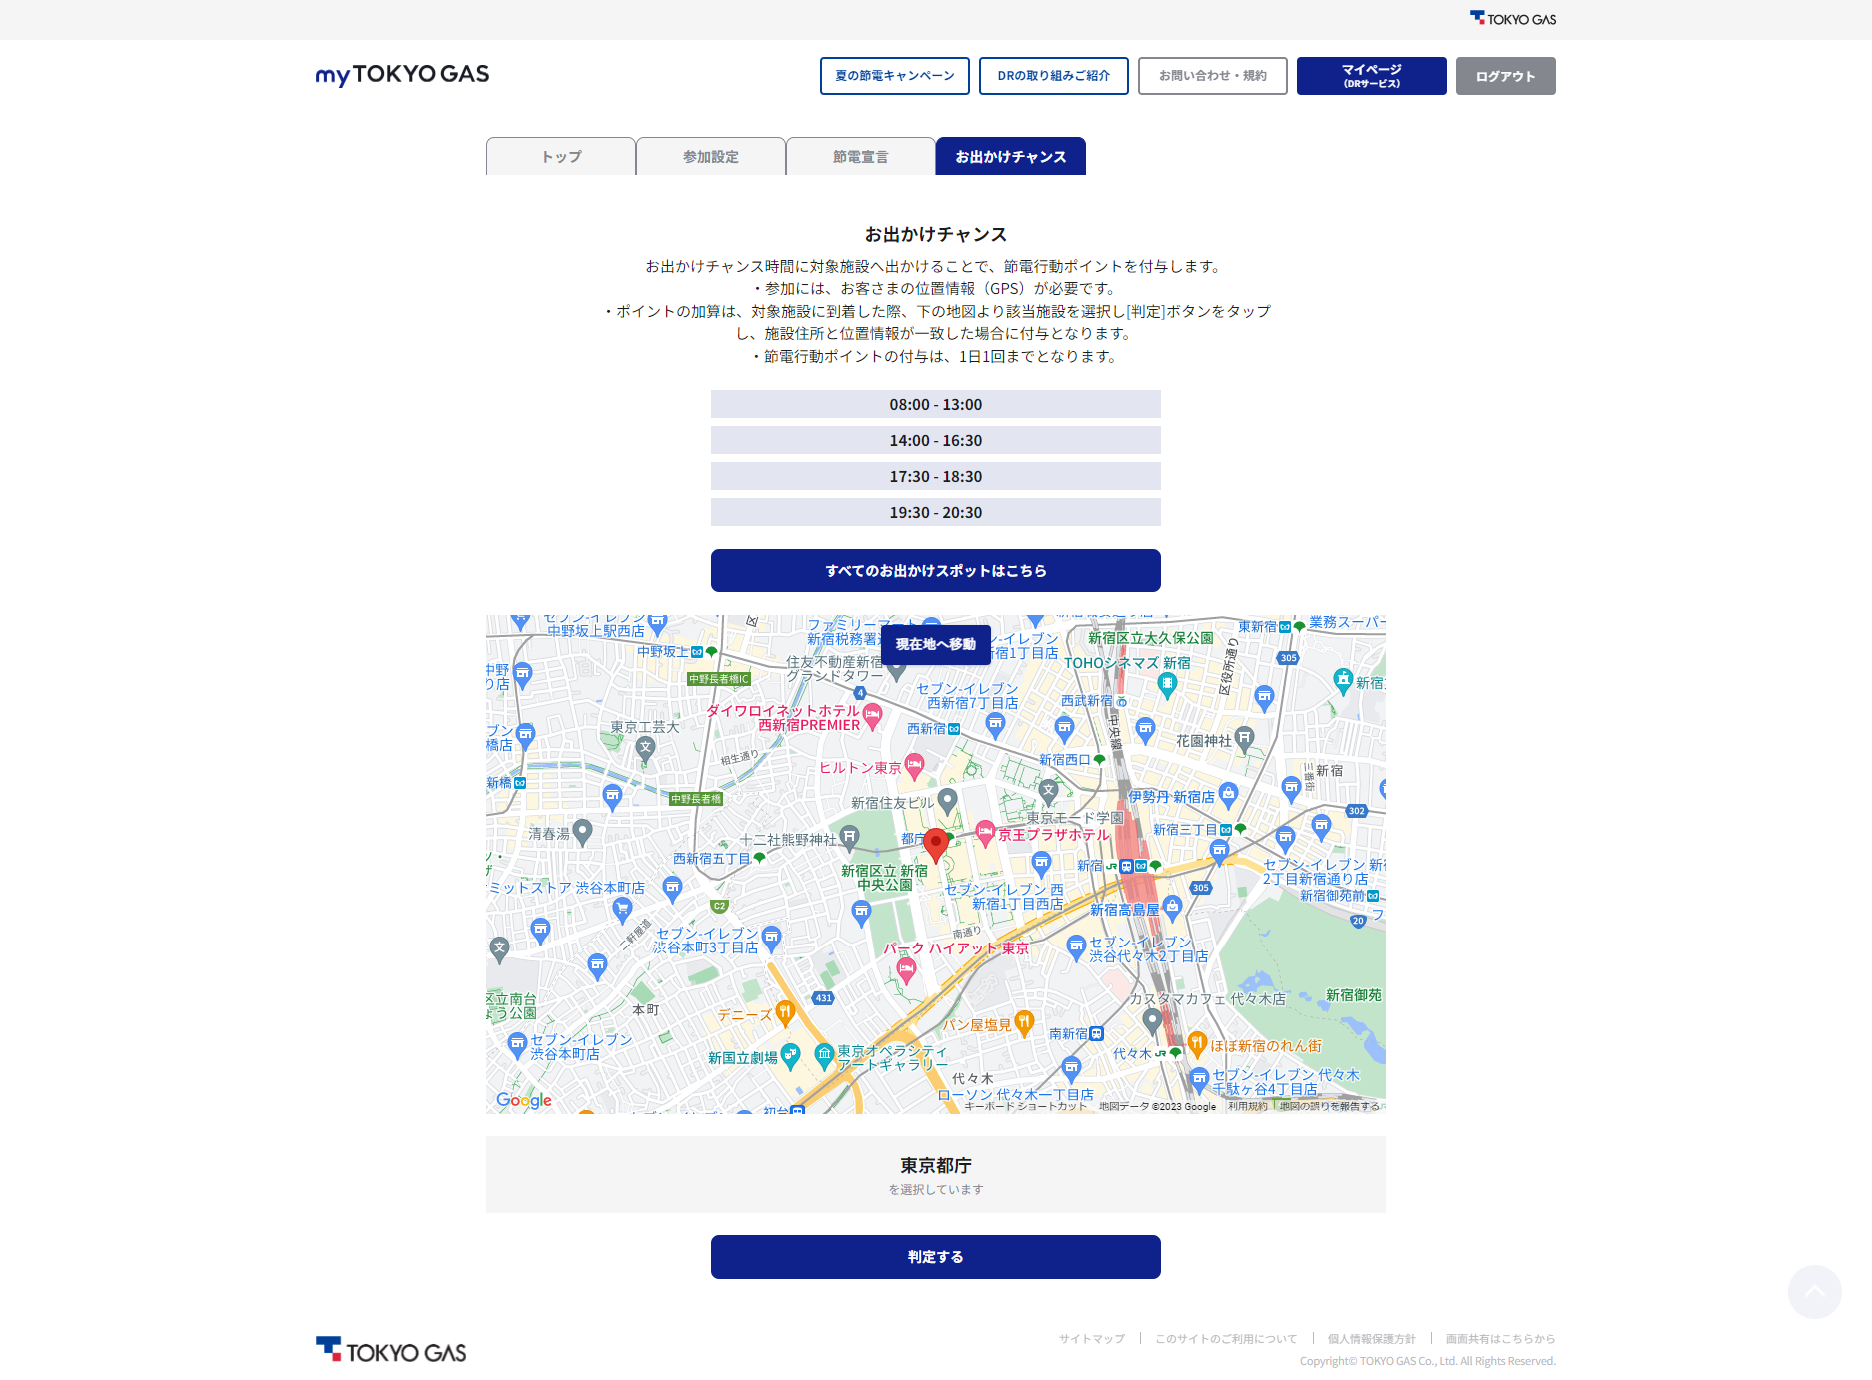The height and width of the screenshot is (1380, 1872).
Task: Click 現在地へ移動 on the map
Action: (935, 645)
